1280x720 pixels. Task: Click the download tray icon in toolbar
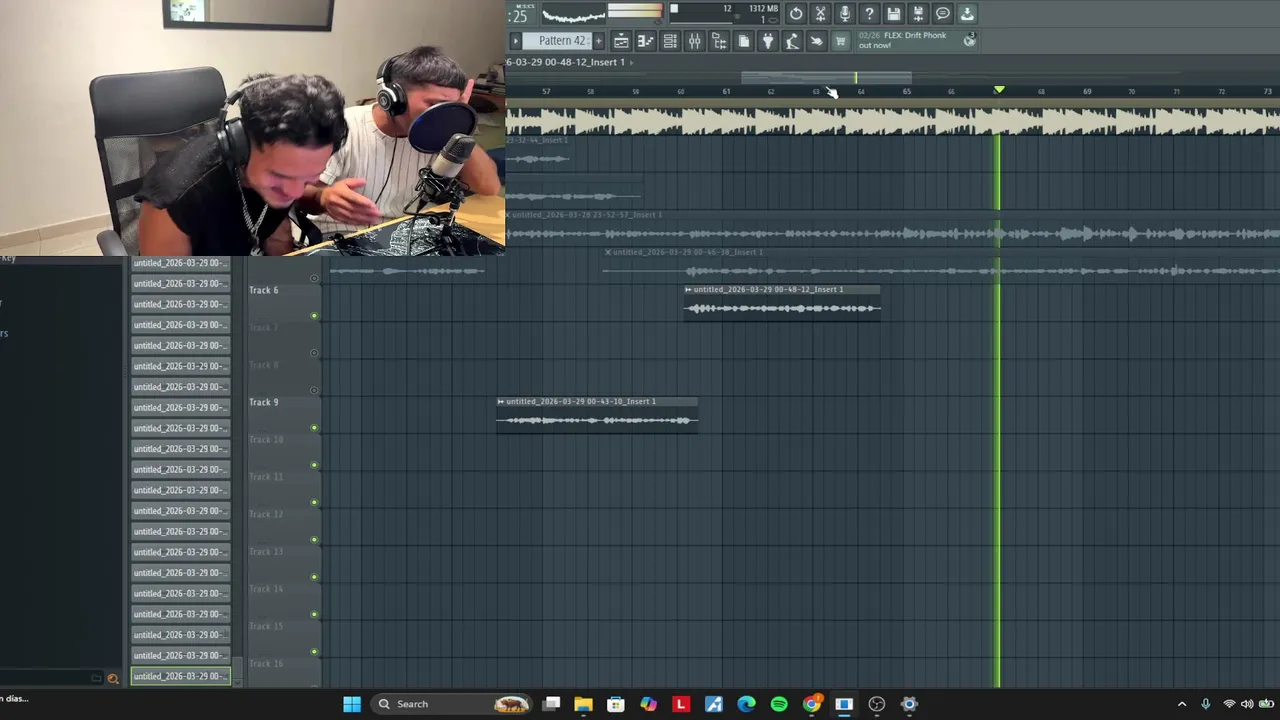[967, 14]
